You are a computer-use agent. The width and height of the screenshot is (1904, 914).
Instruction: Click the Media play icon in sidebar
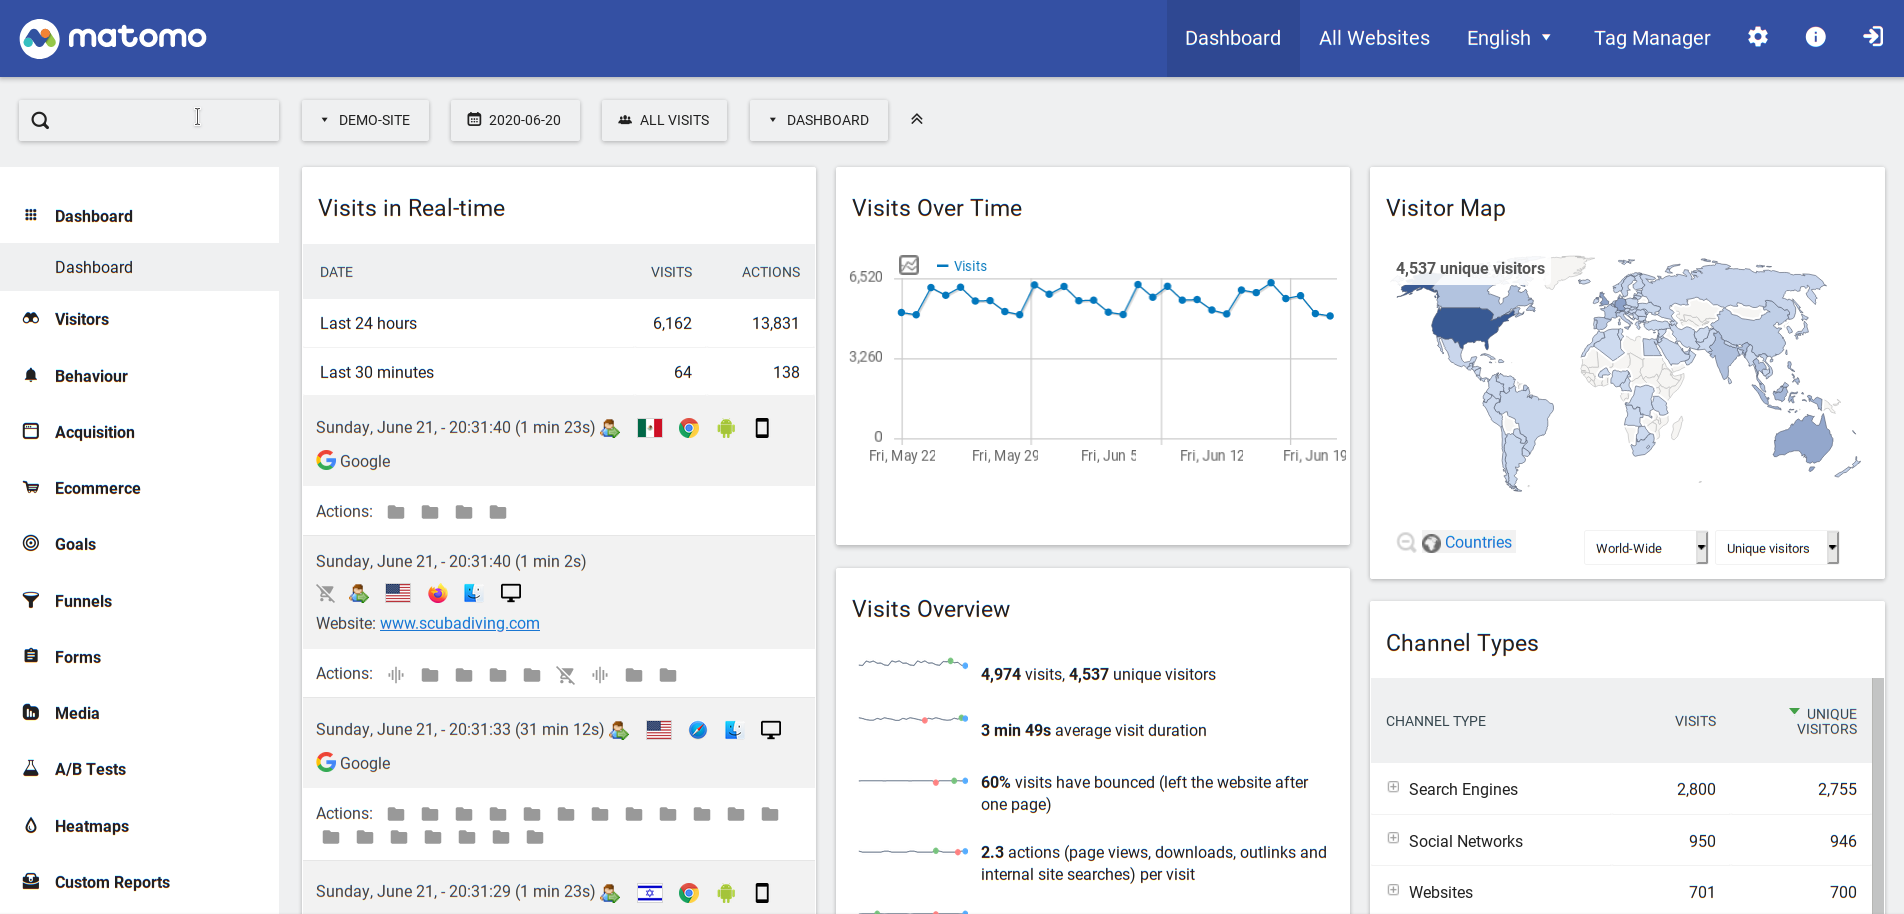31,712
